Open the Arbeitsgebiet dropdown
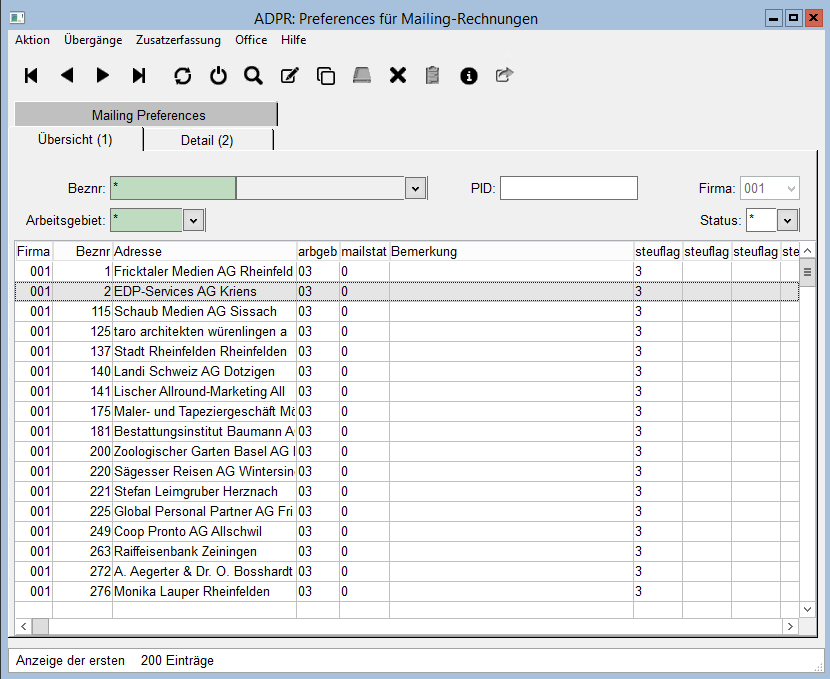830x679 pixels. (x=193, y=220)
